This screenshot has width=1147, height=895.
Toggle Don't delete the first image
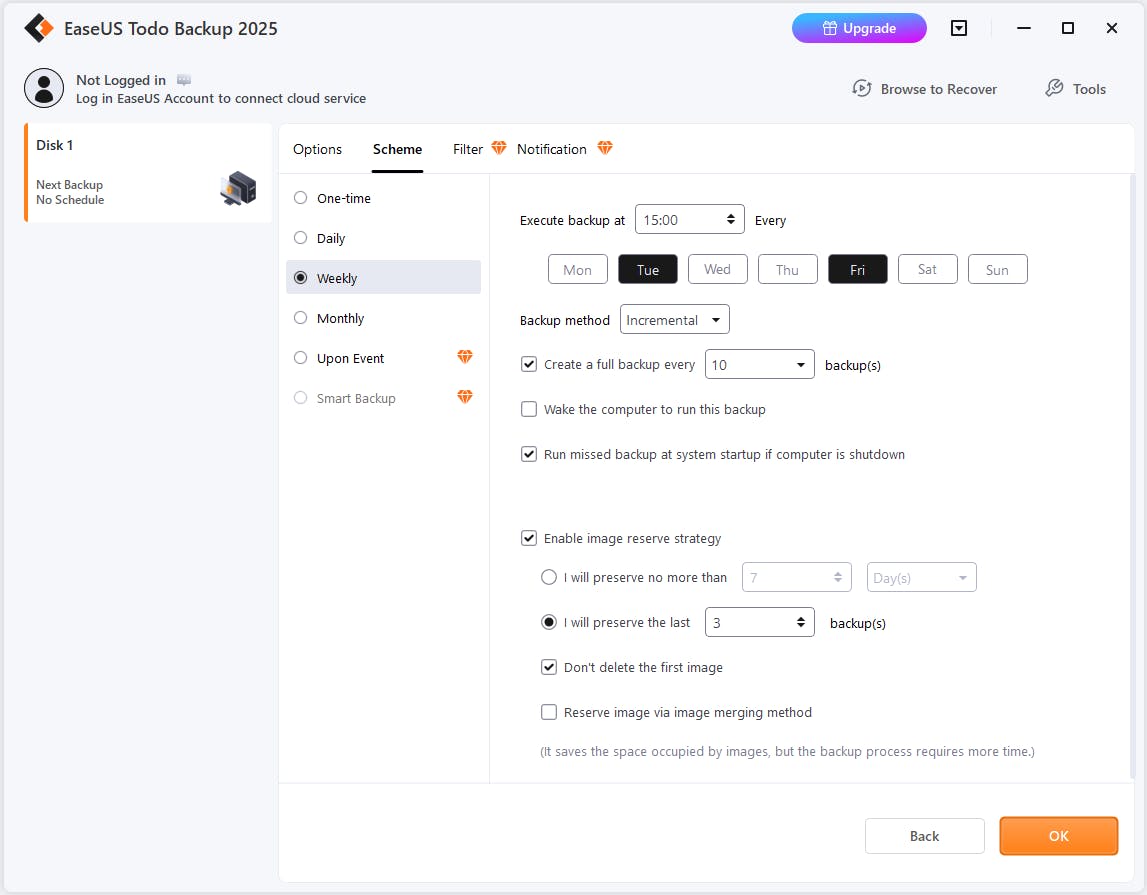point(549,667)
